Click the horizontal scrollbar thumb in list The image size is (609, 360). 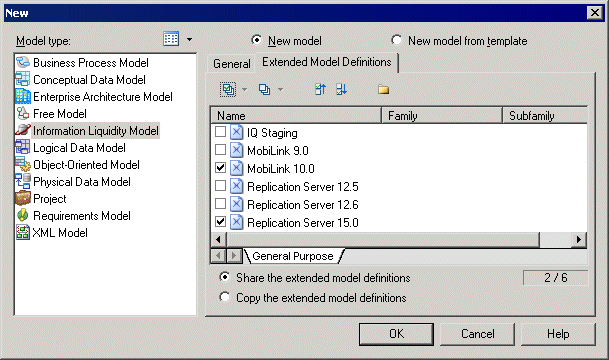pyautogui.click(x=383, y=240)
